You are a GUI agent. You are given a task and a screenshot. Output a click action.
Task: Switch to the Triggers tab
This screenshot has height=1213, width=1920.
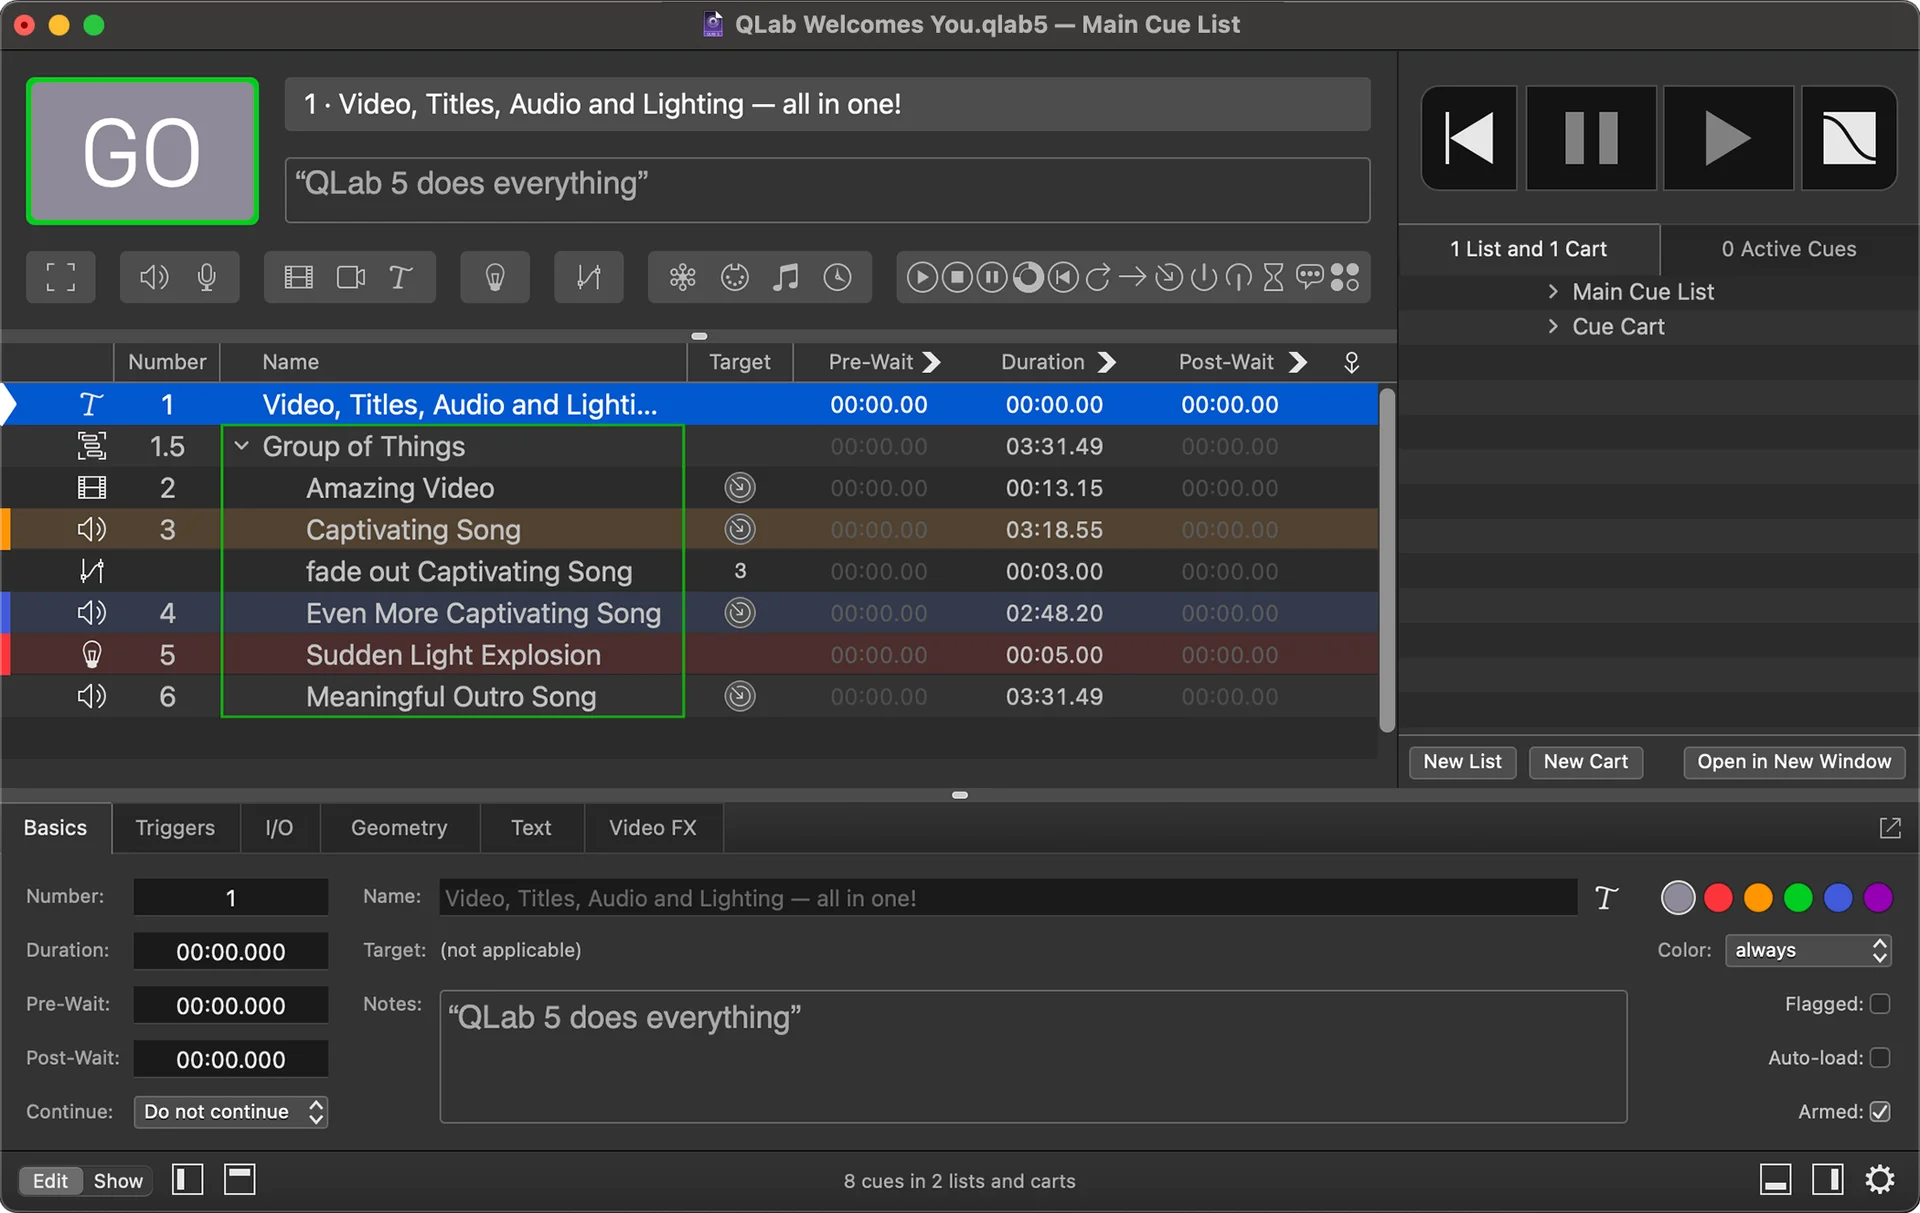click(175, 828)
